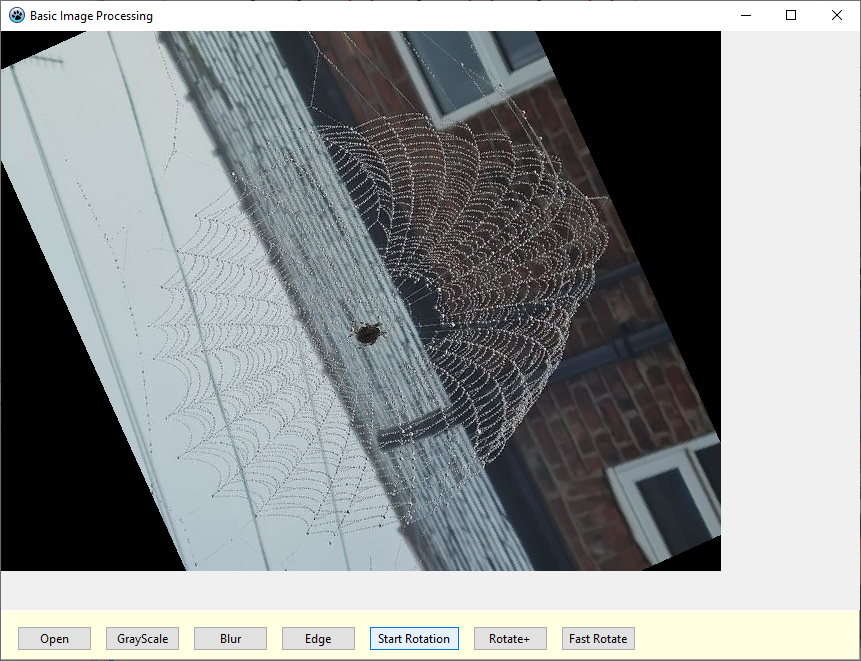Open an image file with the Open button
Image resolution: width=861 pixels, height=661 pixels.
click(x=54, y=638)
